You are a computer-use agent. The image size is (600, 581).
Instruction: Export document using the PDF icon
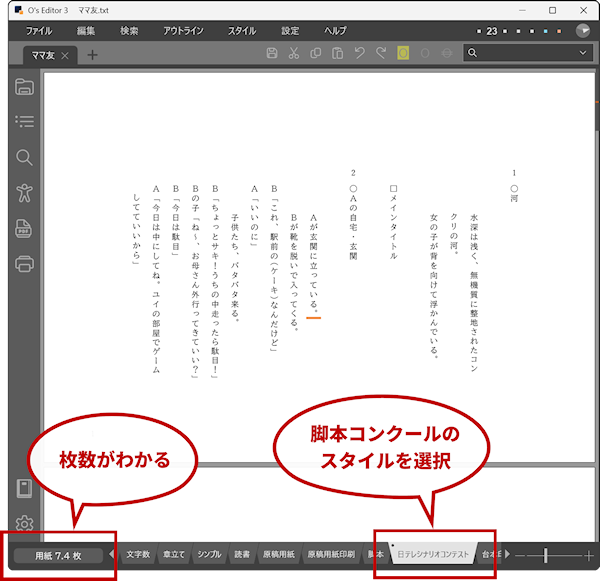(x=24, y=229)
